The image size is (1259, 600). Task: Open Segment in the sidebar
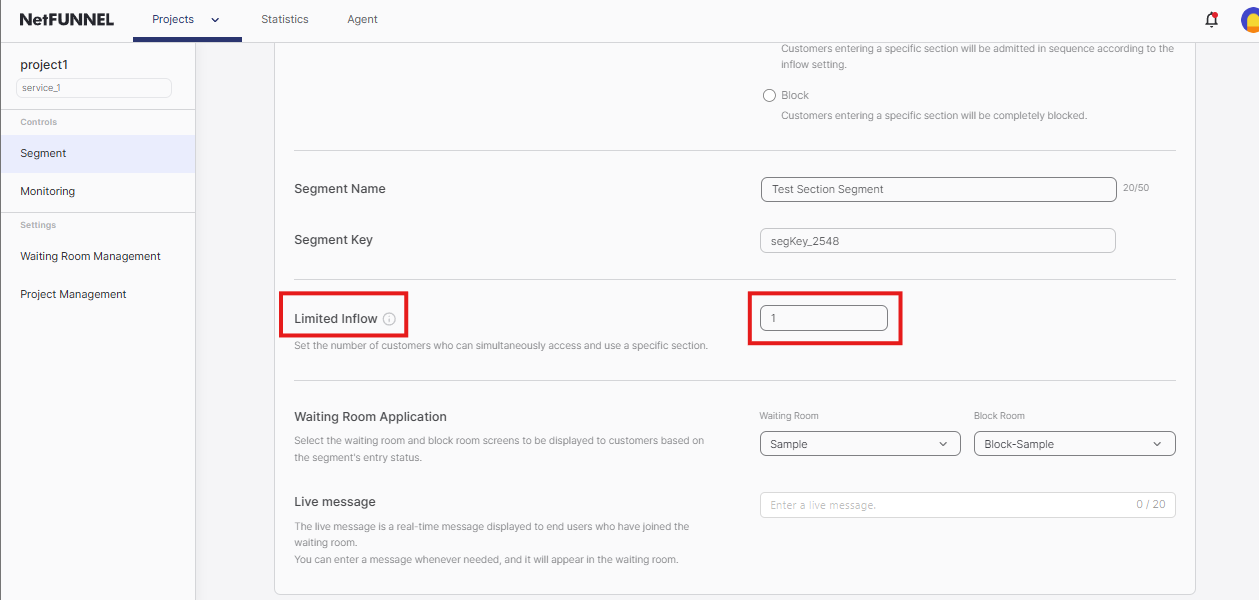click(x=44, y=154)
